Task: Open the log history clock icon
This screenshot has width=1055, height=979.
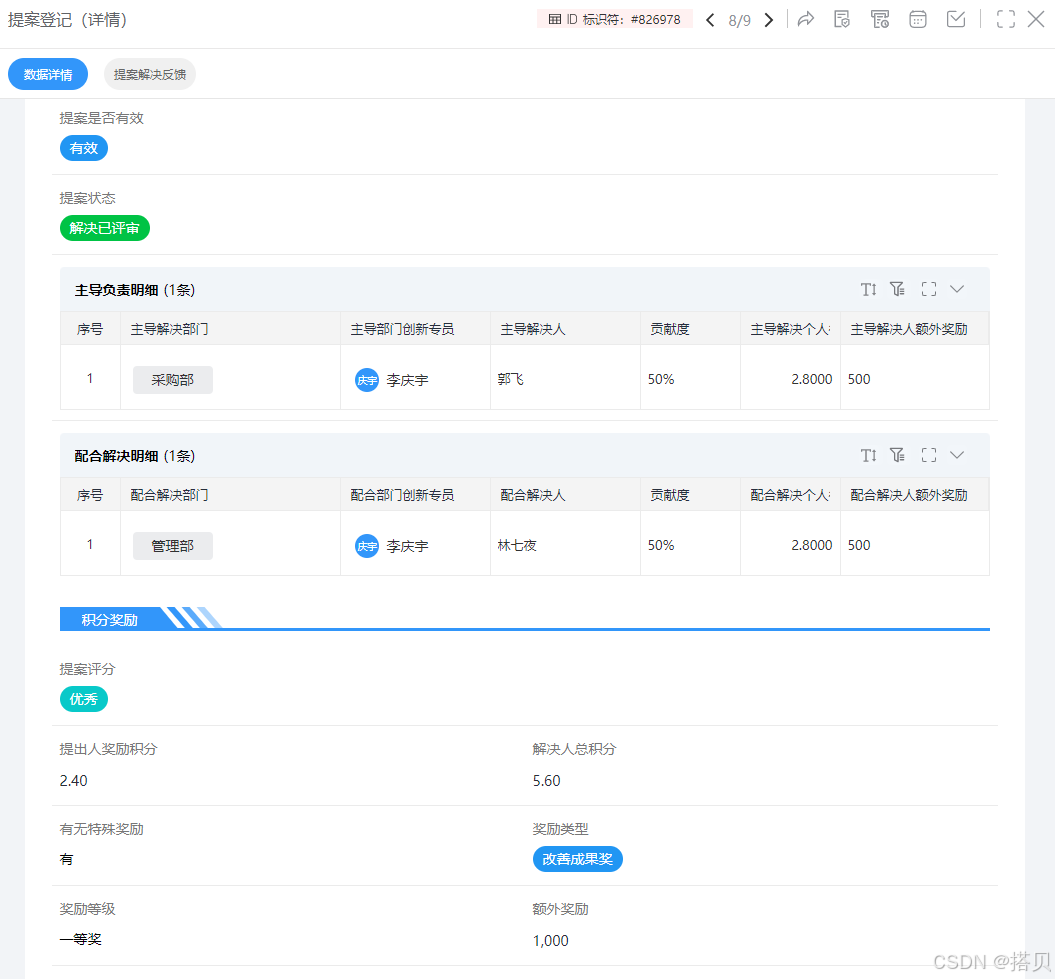Action: [x=880, y=19]
